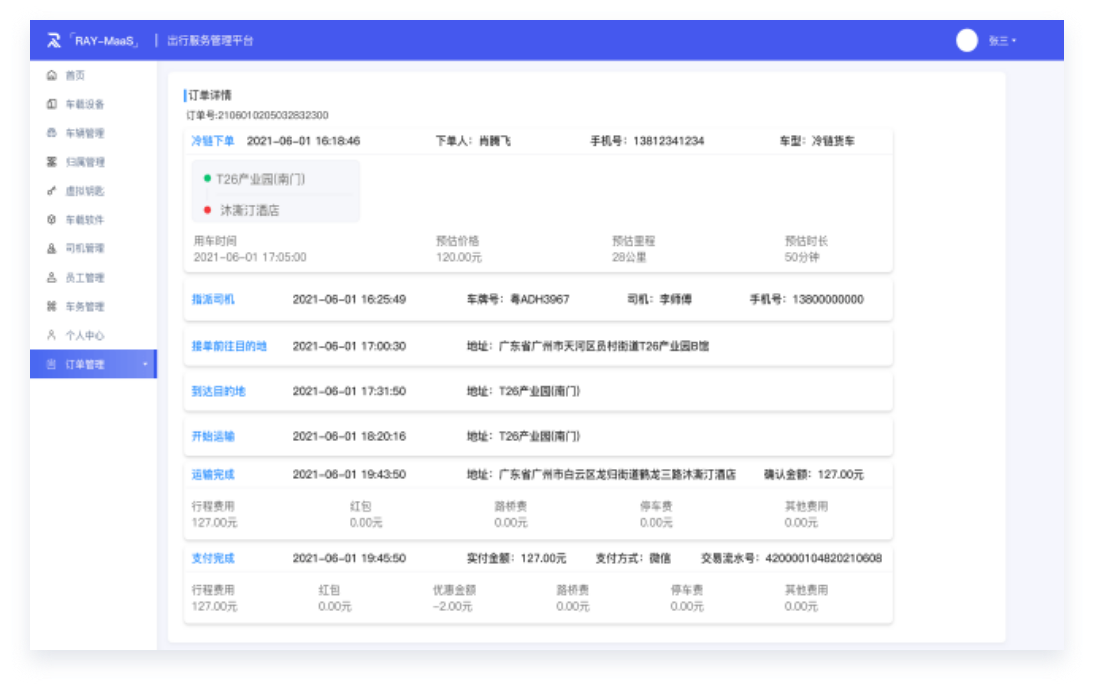Click the 运输完成 link

(213, 474)
